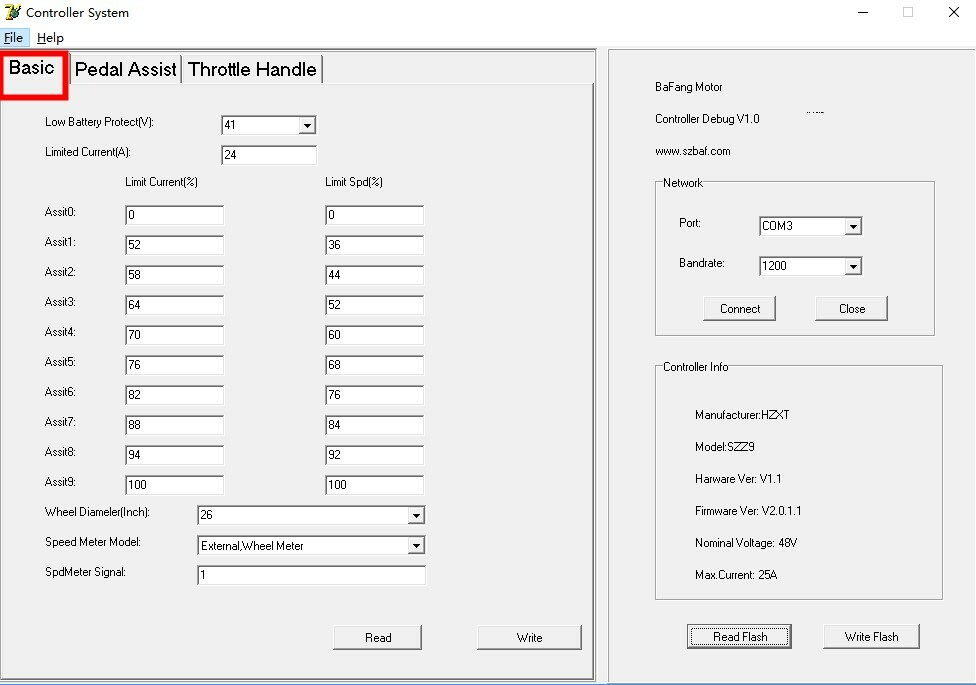Click the Read Flash button

coord(739,636)
